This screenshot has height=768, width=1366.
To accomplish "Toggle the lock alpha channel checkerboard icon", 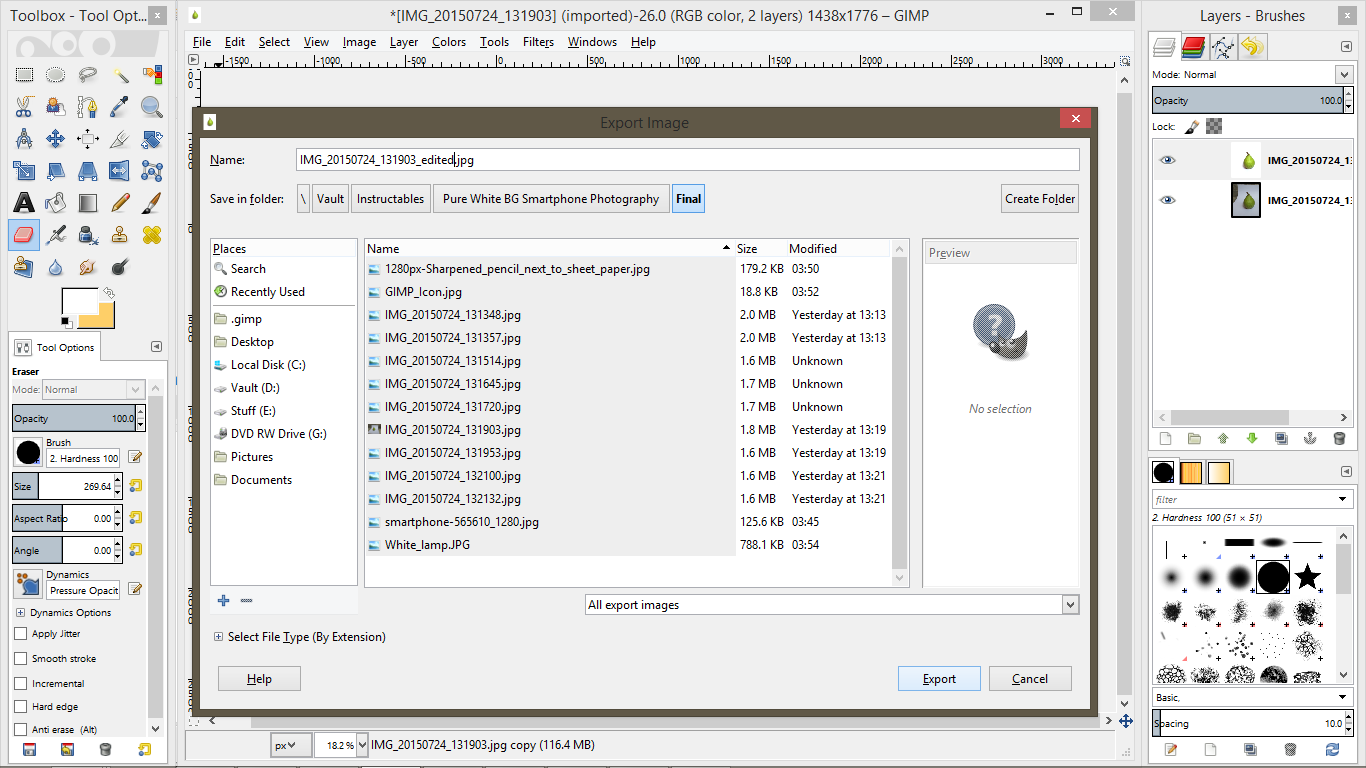I will (x=1213, y=126).
